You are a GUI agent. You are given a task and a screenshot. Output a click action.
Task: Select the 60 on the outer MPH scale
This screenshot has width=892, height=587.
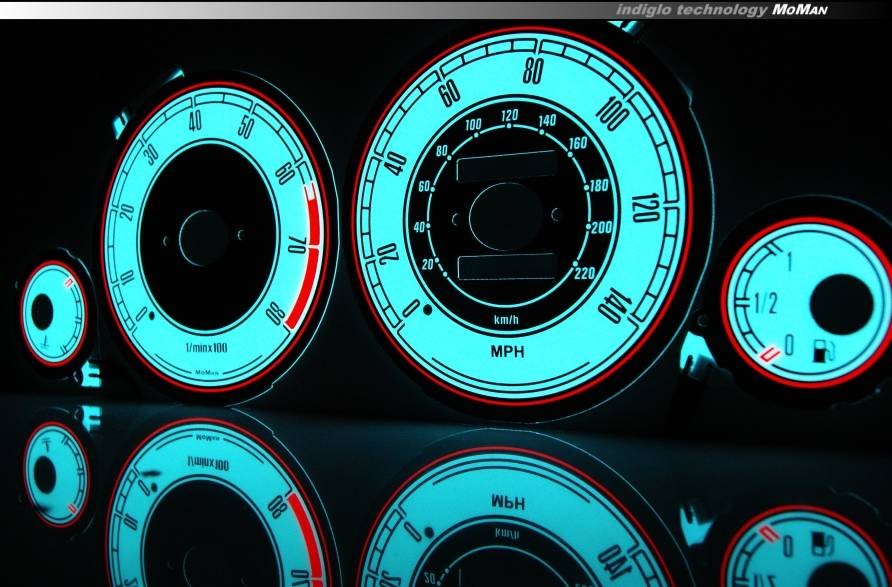click(x=450, y=93)
